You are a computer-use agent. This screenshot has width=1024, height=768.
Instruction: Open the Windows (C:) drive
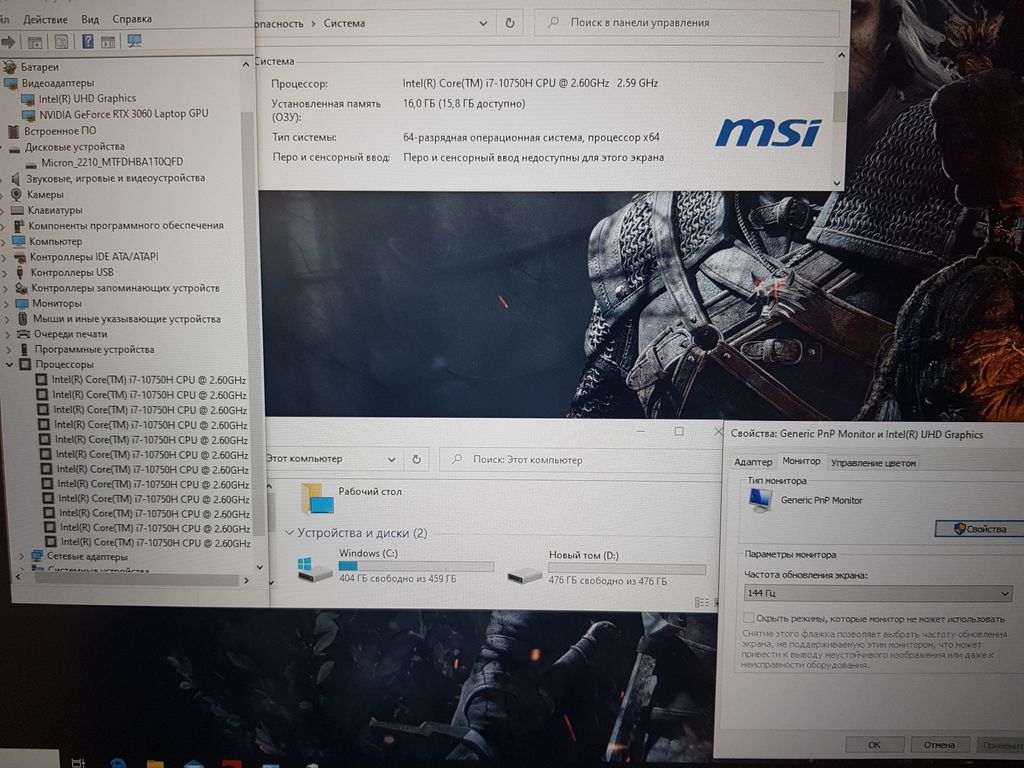point(368,553)
